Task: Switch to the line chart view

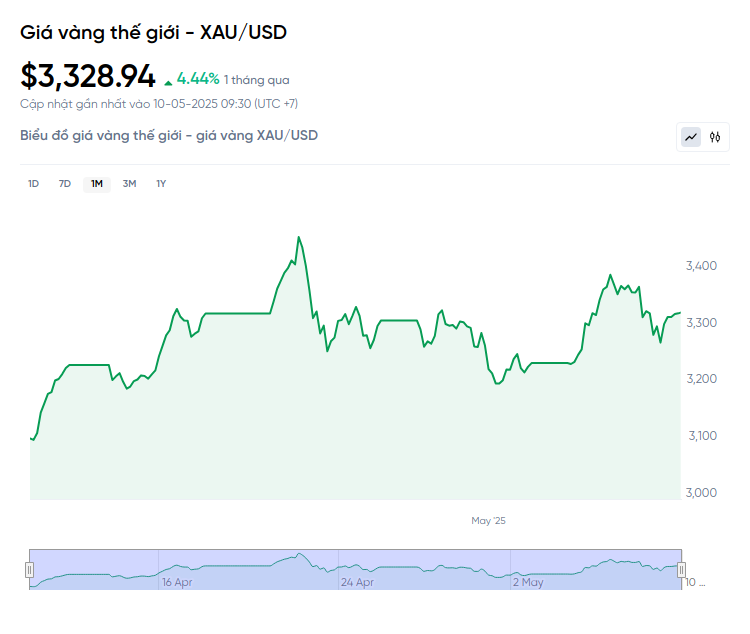Action: point(691,137)
